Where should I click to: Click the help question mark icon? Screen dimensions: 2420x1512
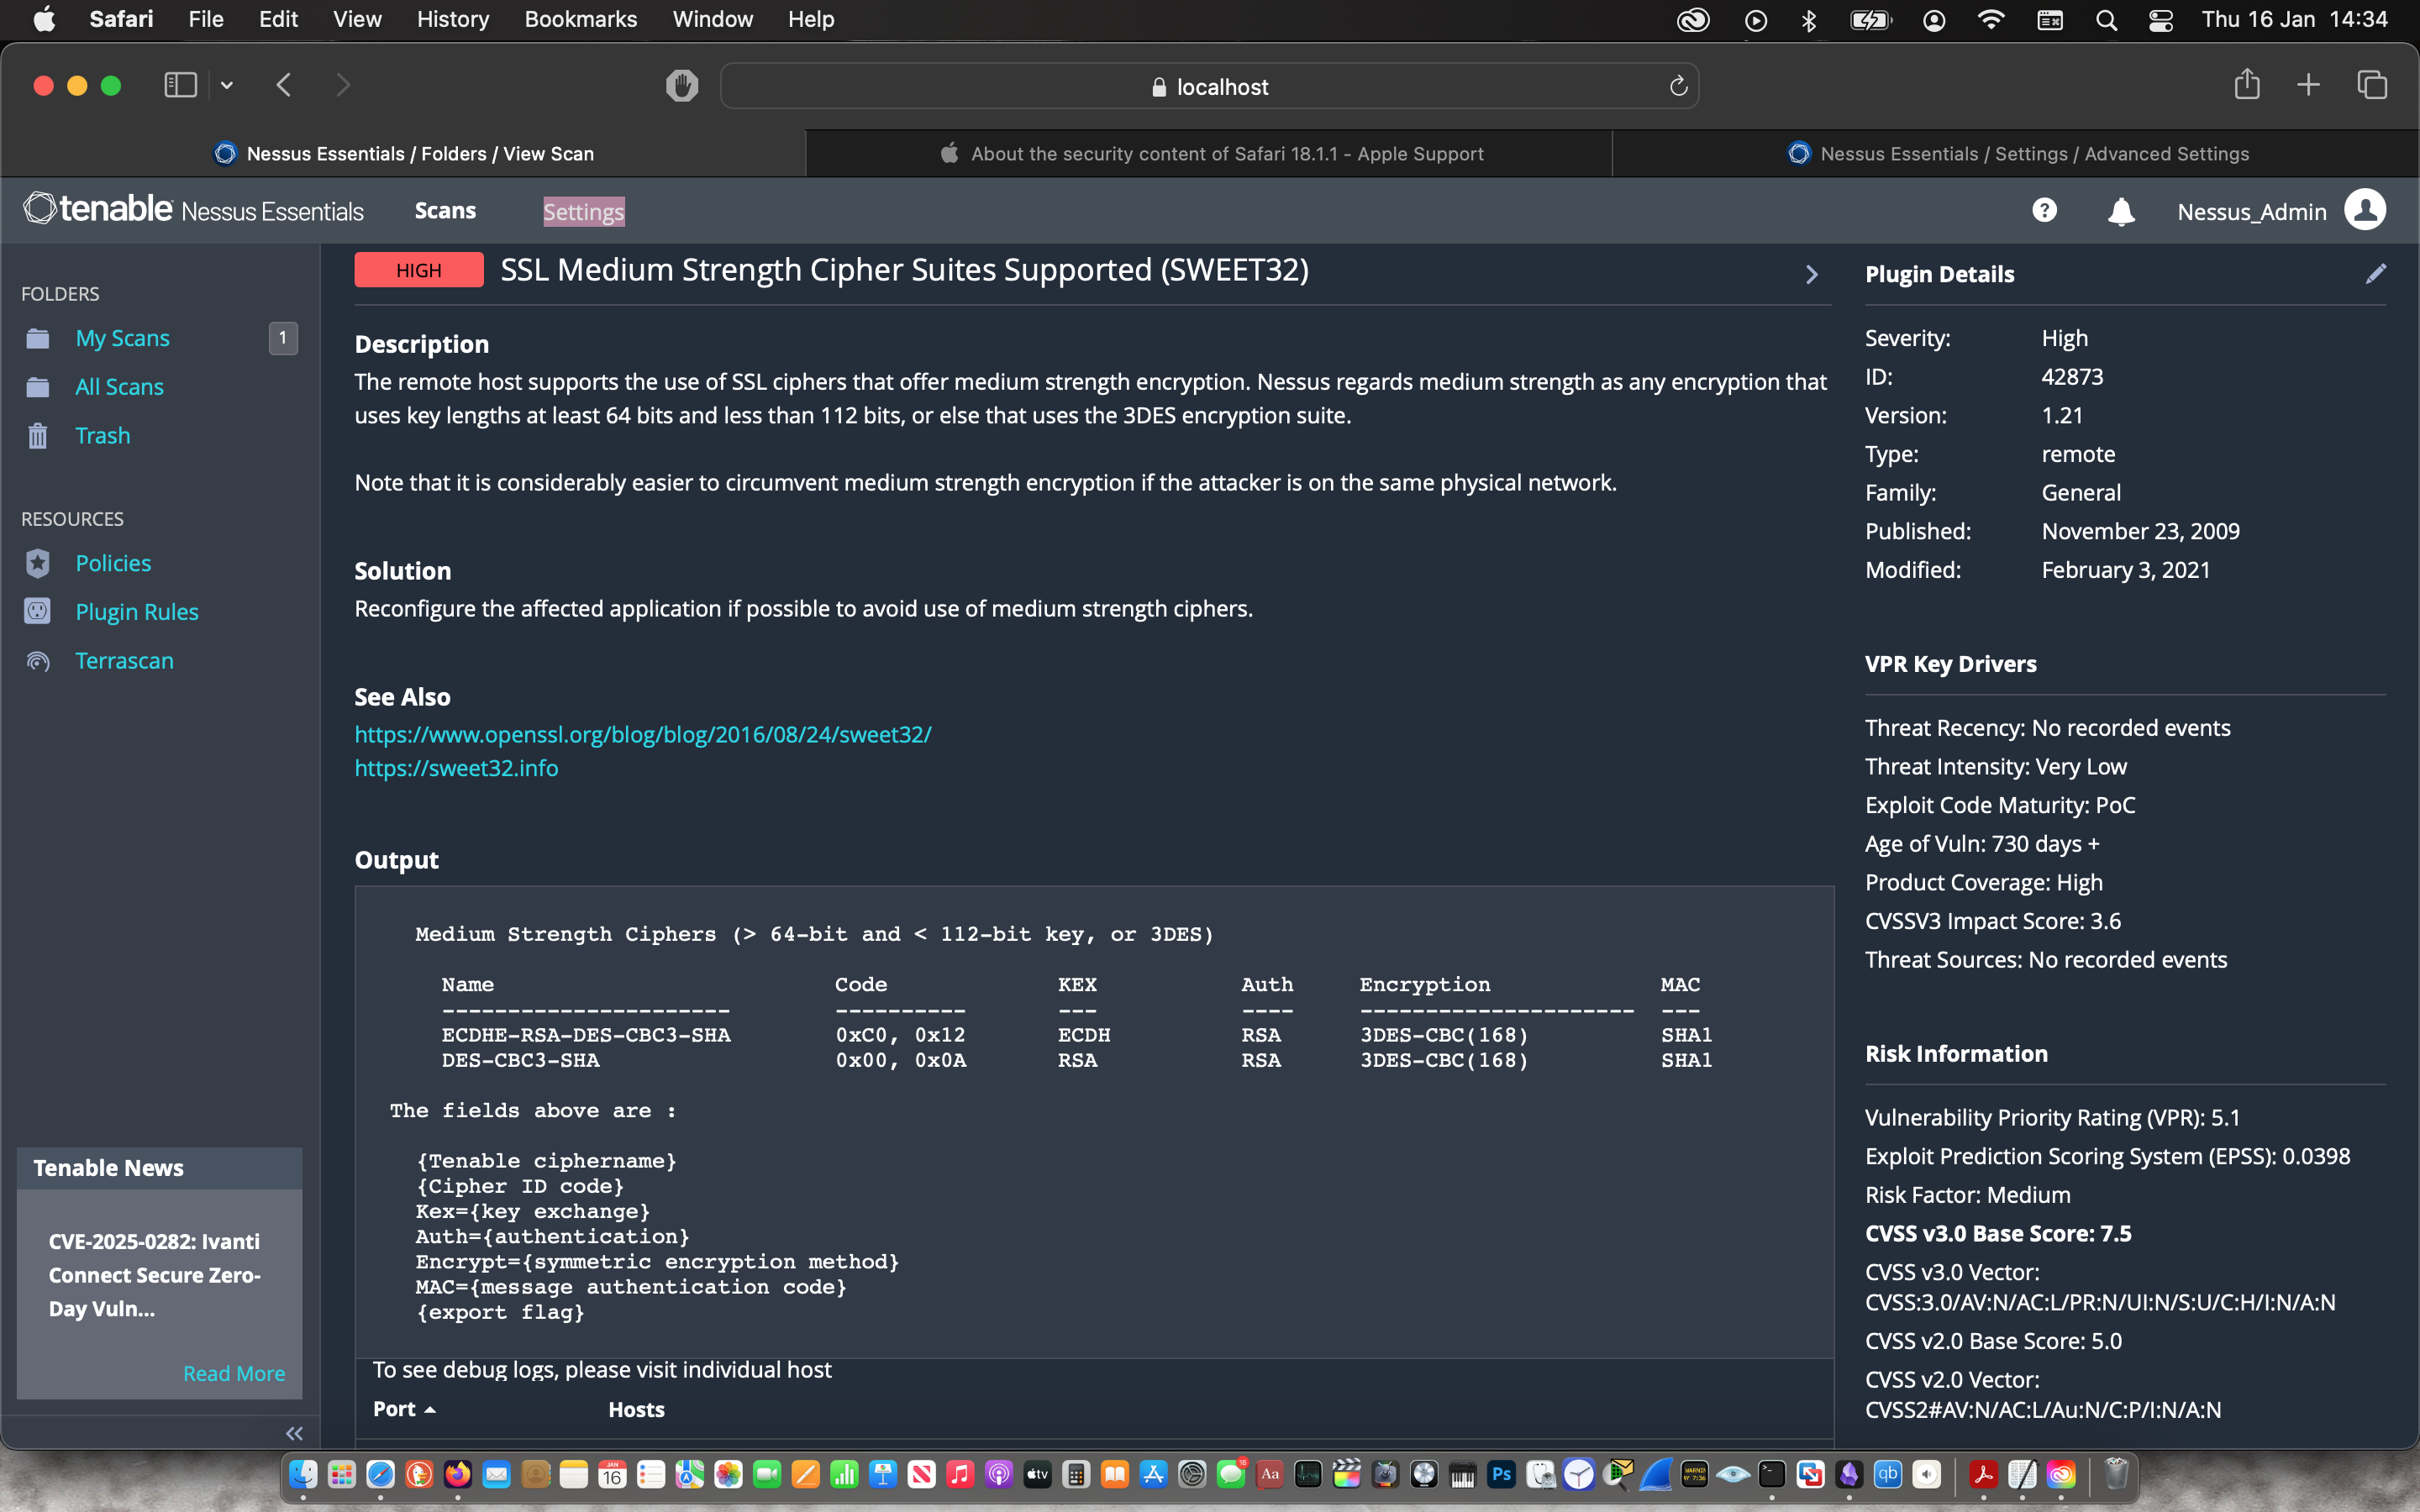(x=2044, y=211)
